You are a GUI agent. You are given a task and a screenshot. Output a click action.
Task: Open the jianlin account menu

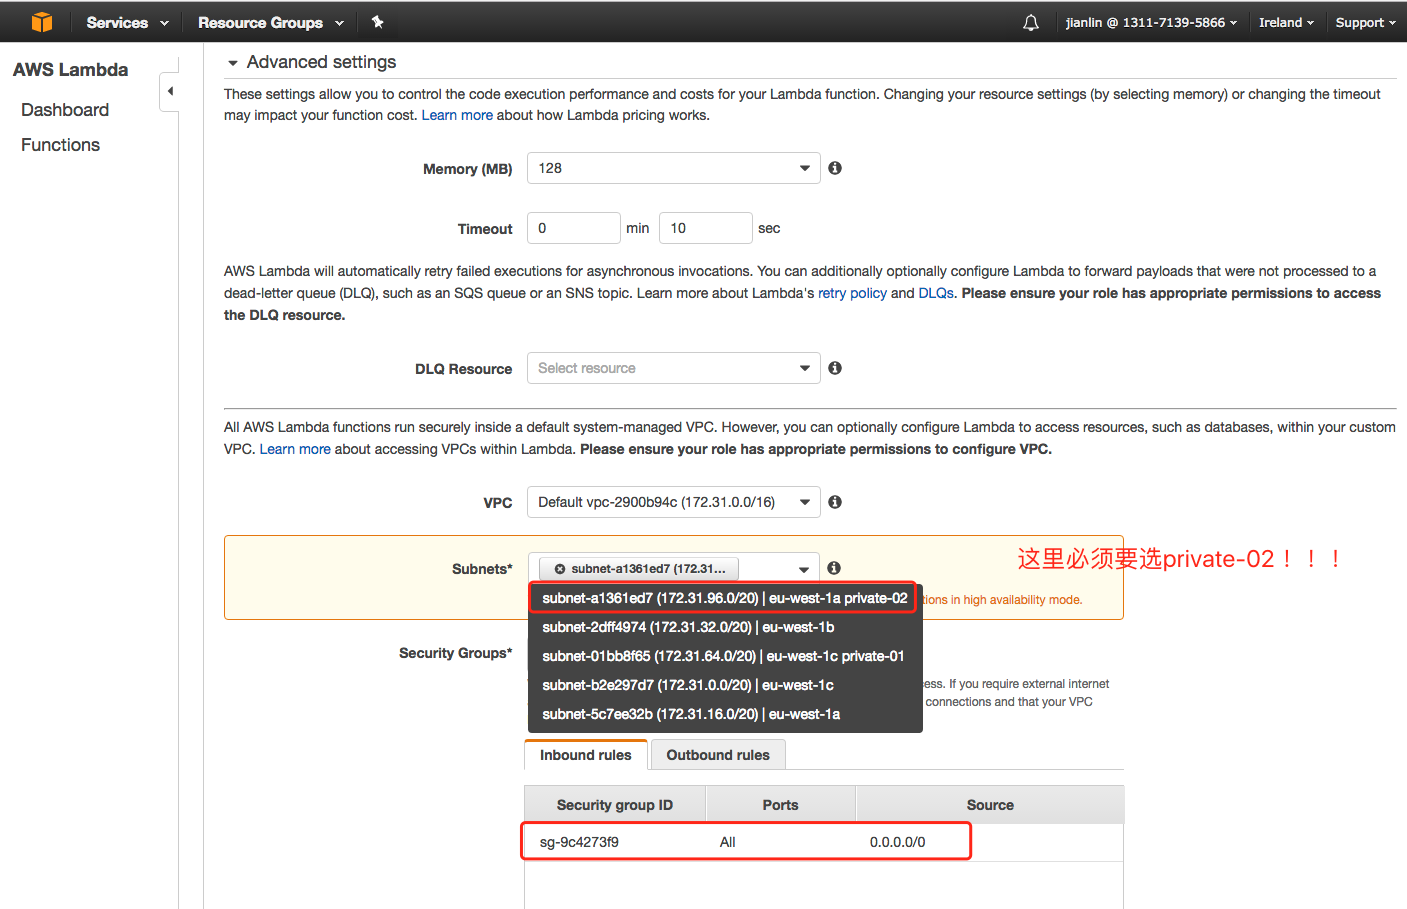click(x=1151, y=22)
